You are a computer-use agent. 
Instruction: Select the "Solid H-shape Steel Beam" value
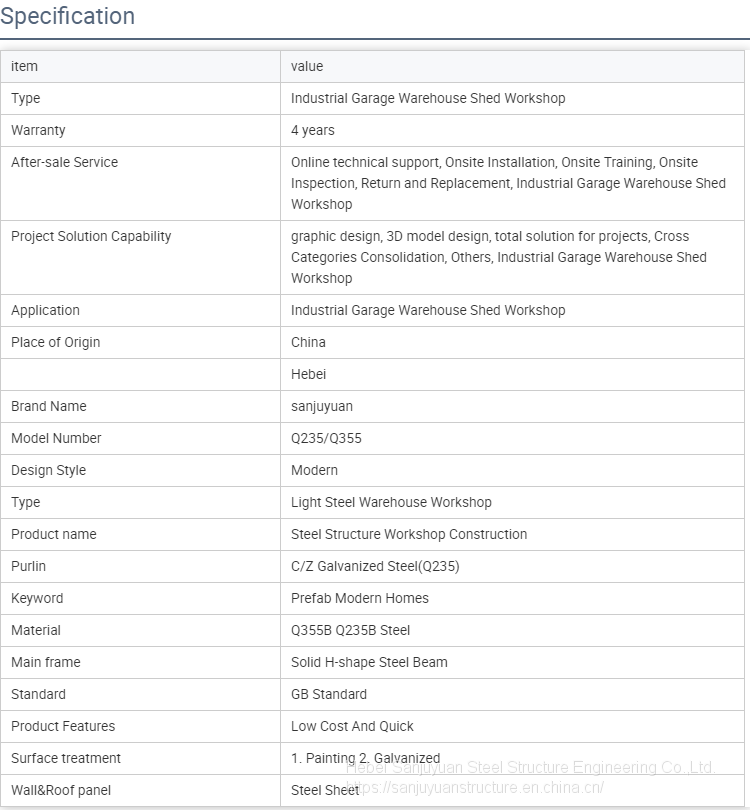coord(369,662)
